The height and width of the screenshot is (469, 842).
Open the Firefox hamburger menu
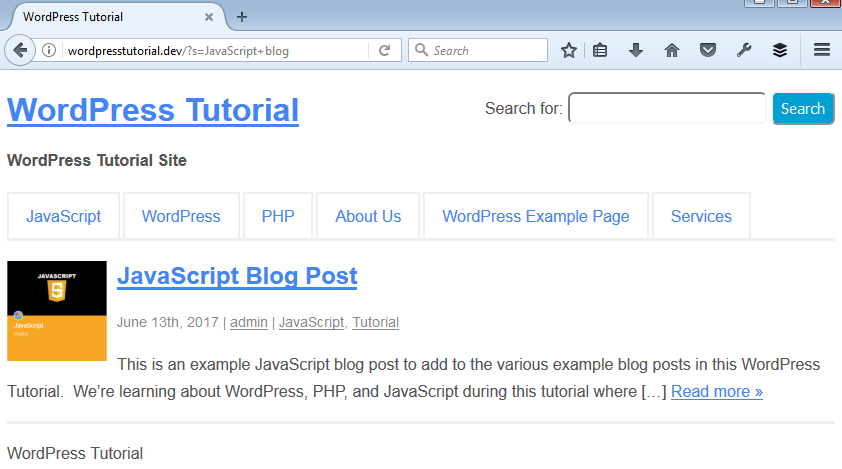tap(822, 50)
